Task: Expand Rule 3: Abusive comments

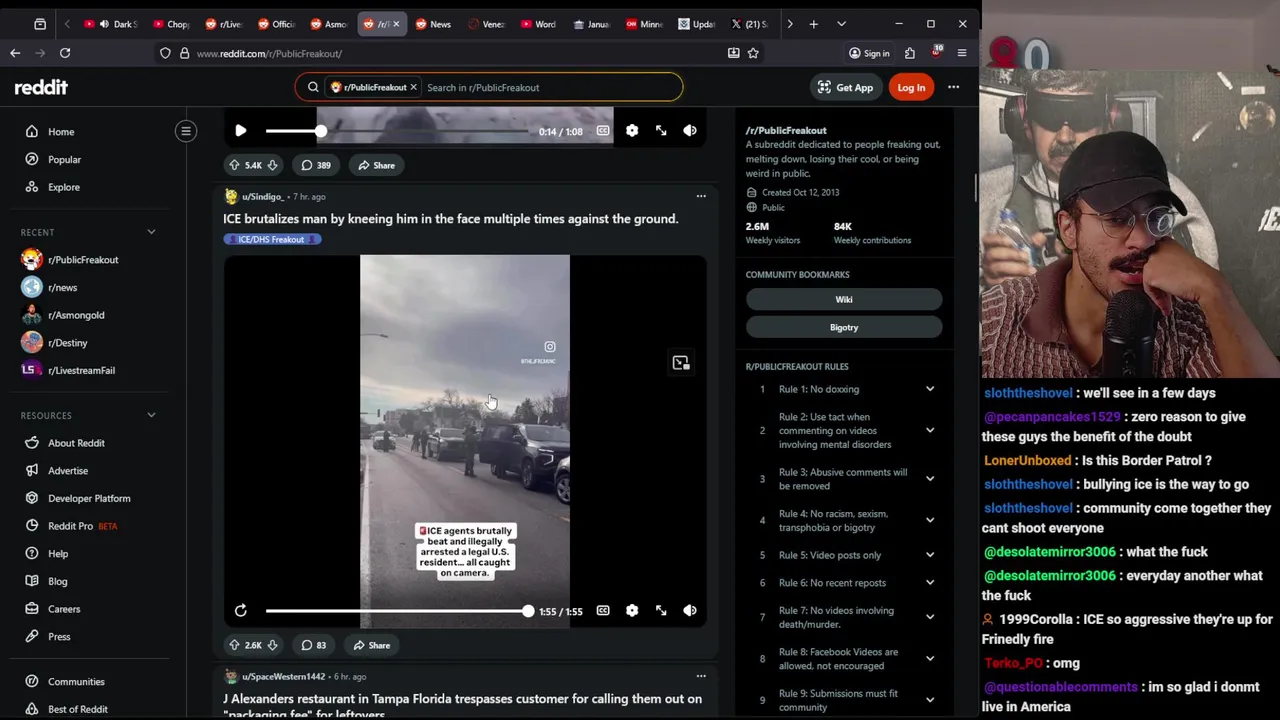Action: point(930,478)
